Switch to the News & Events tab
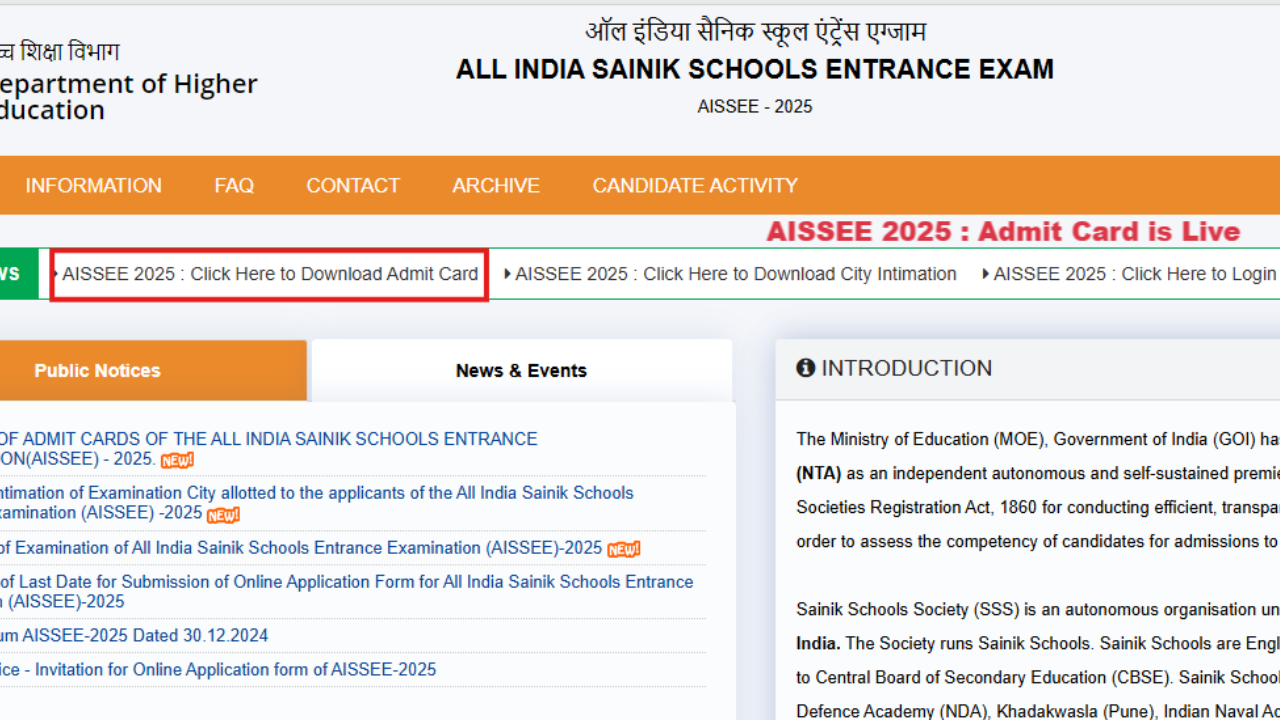The width and height of the screenshot is (1280, 720). tap(521, 370)
